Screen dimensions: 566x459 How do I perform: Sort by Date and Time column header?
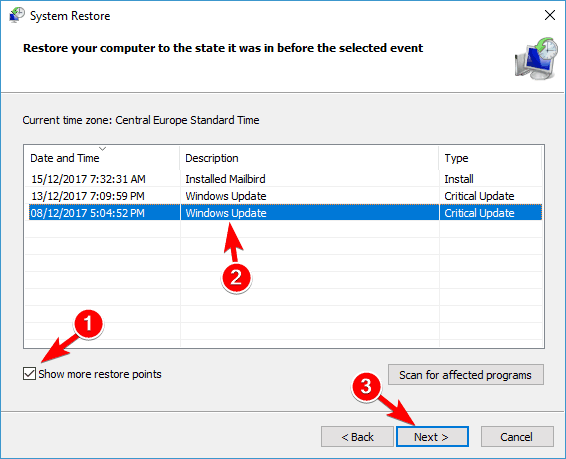click(x=102, y=158)
